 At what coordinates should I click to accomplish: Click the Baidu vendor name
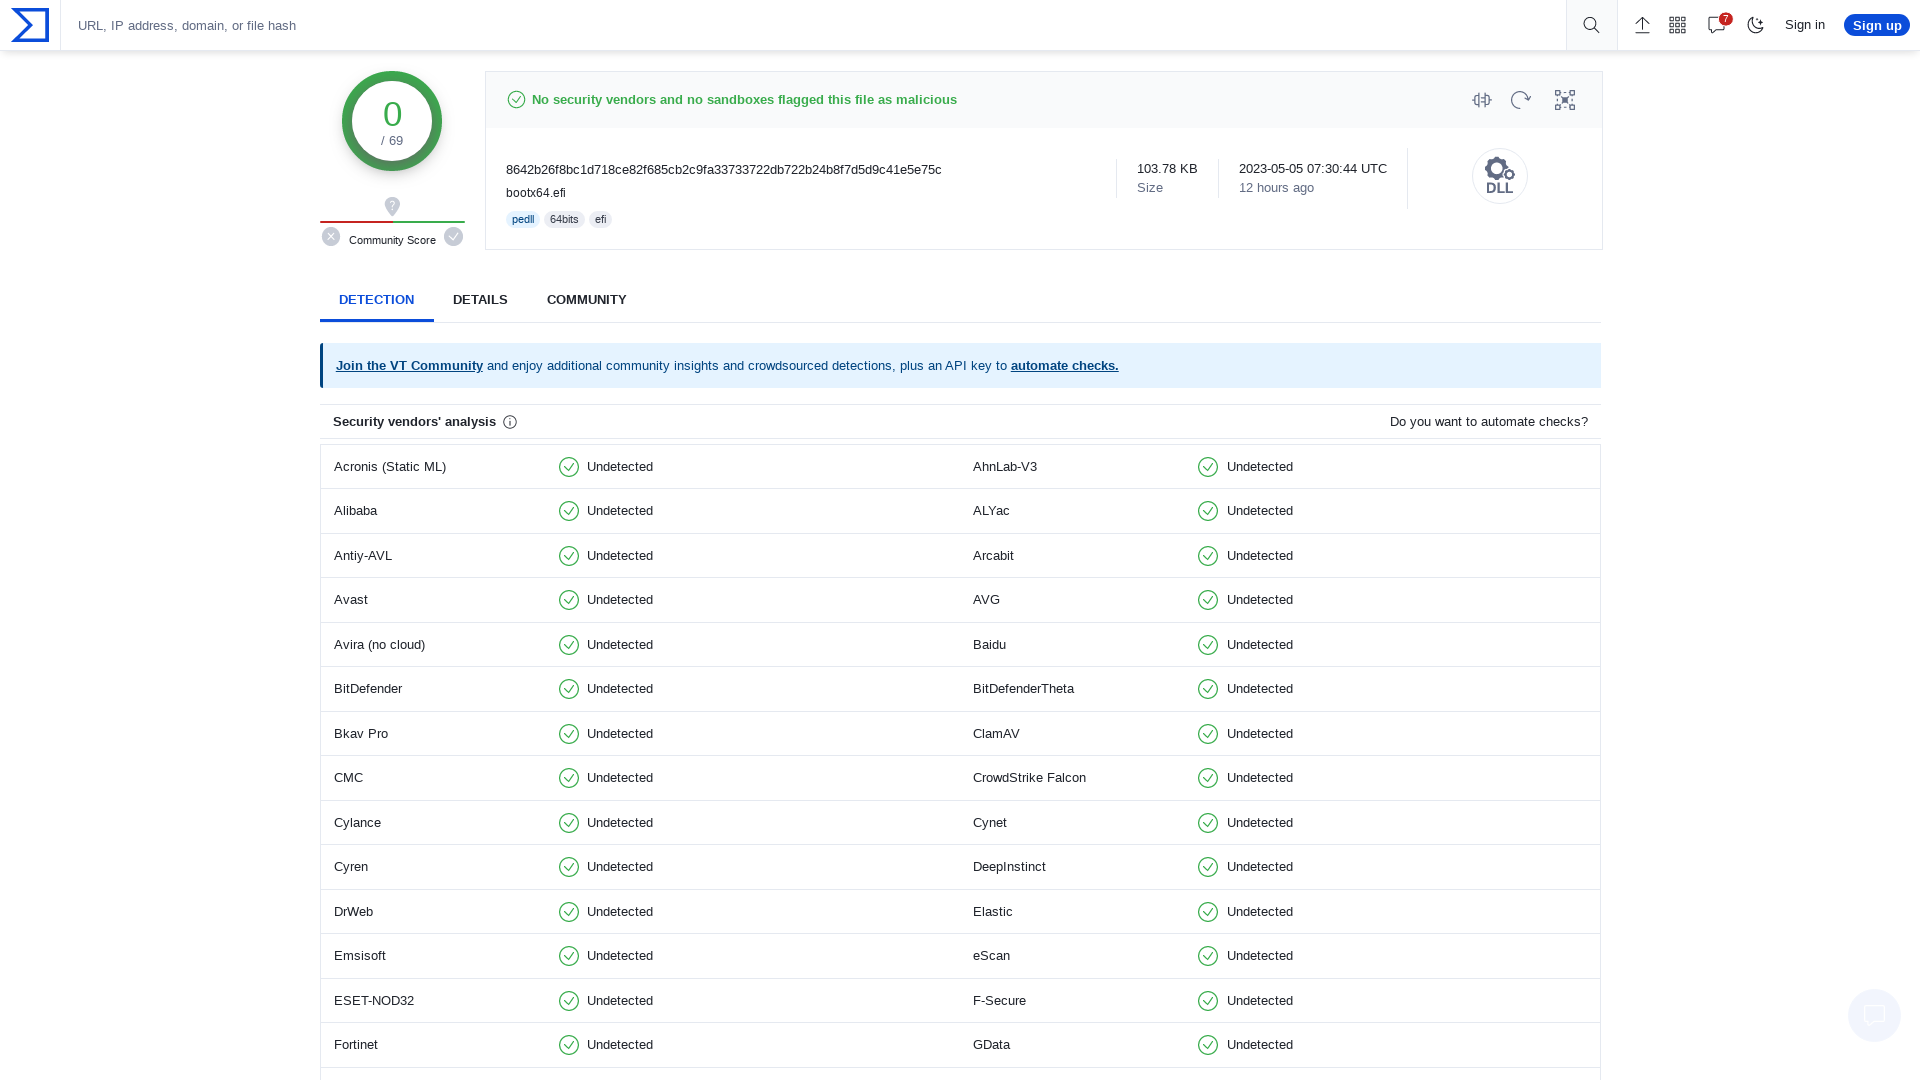click(x=989, y=645)
